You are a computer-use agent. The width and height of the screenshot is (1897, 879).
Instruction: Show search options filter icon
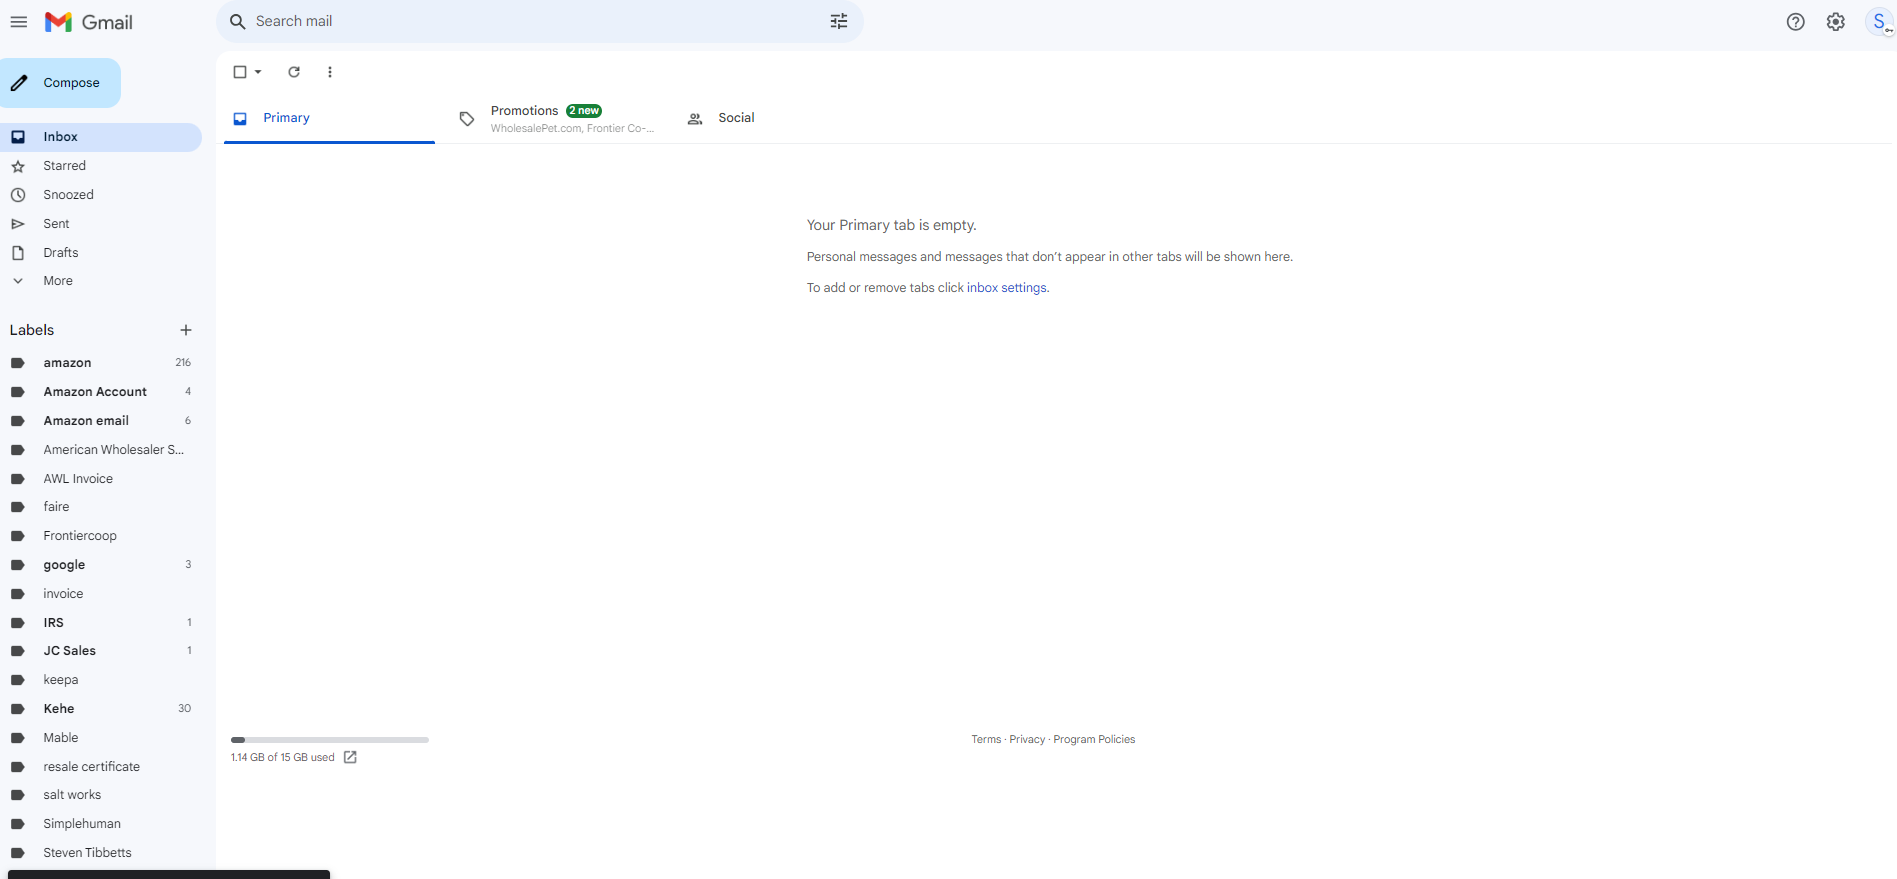tap(839, 21)
